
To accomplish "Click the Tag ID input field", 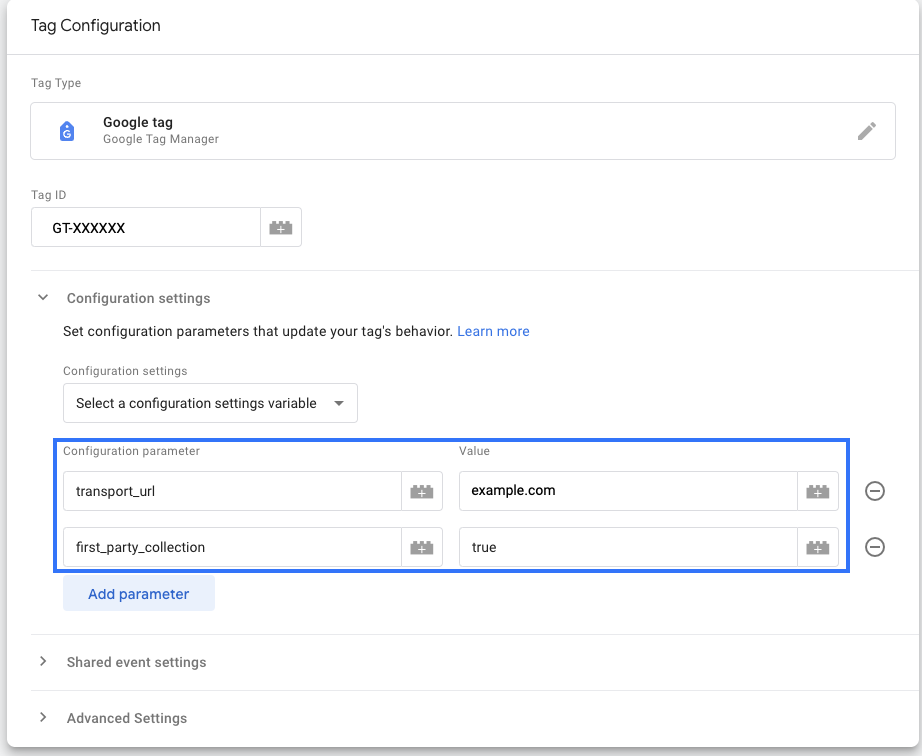I will tap(145, 227).
